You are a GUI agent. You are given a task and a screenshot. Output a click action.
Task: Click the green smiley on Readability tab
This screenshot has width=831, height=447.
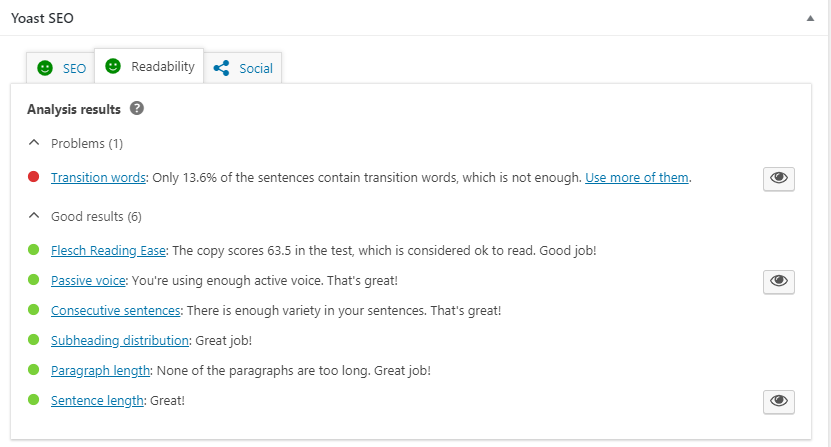[113, 66]
